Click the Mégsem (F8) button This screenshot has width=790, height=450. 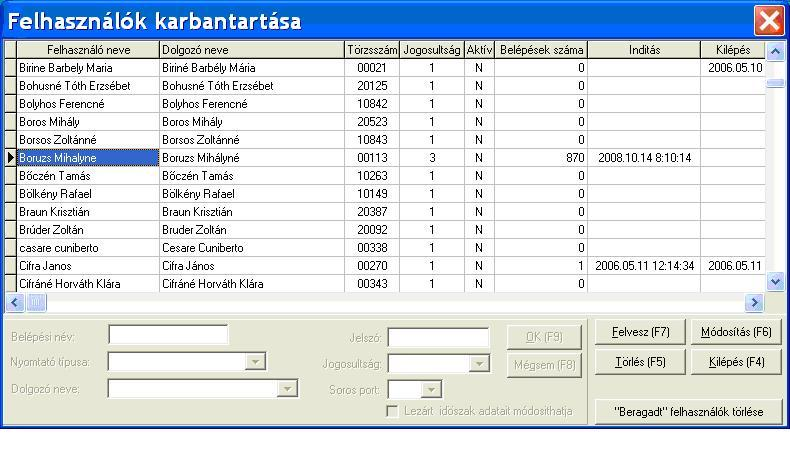[544, 365]
